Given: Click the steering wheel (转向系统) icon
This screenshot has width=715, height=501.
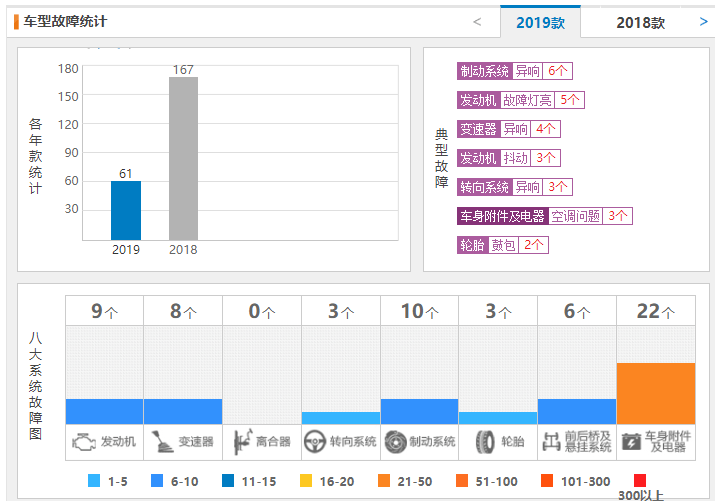Looking at the screenshot, I should tap(315, 442).
